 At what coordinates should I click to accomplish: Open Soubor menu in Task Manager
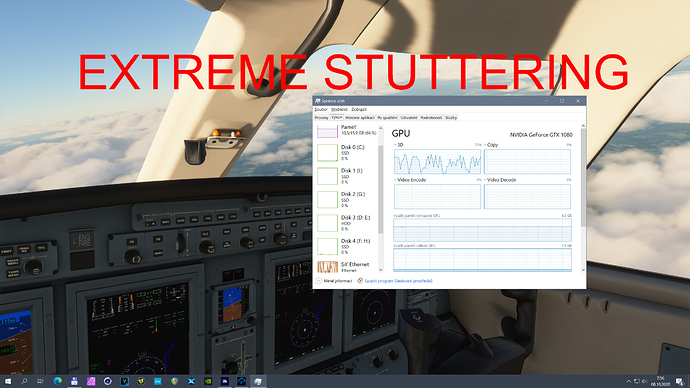point(321,109)
